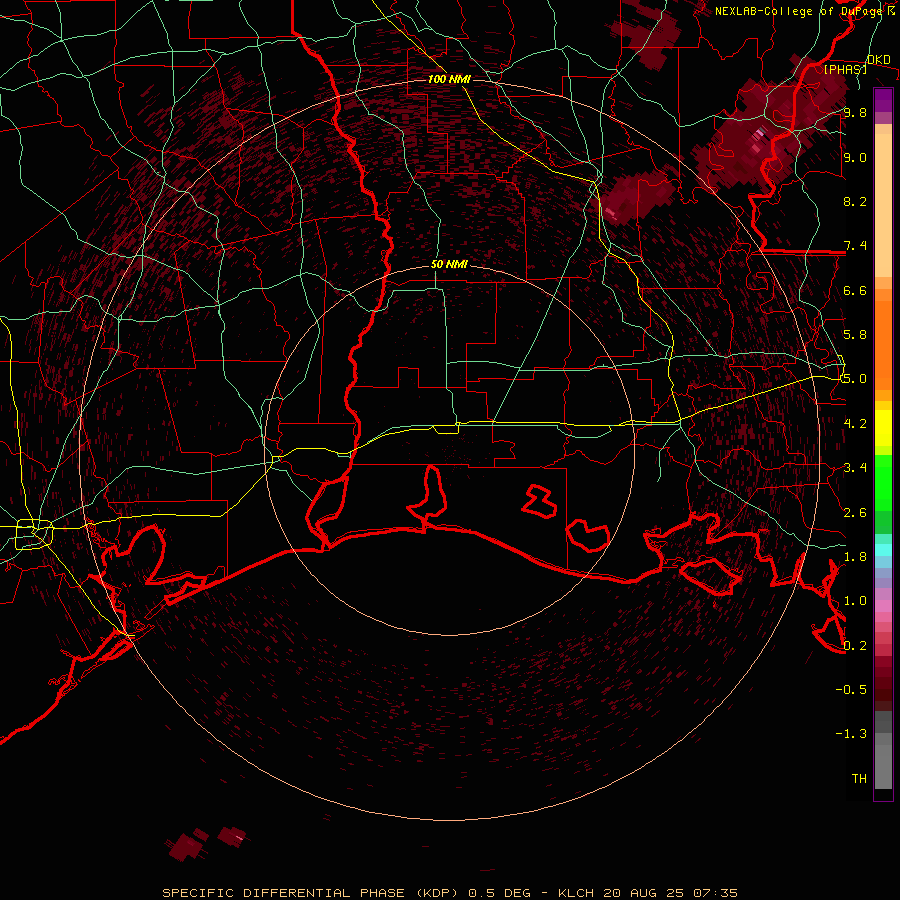This screenshot has height=900, width=900.
Task: Click the 0.2 scale value
Action: tap(855, 645)
